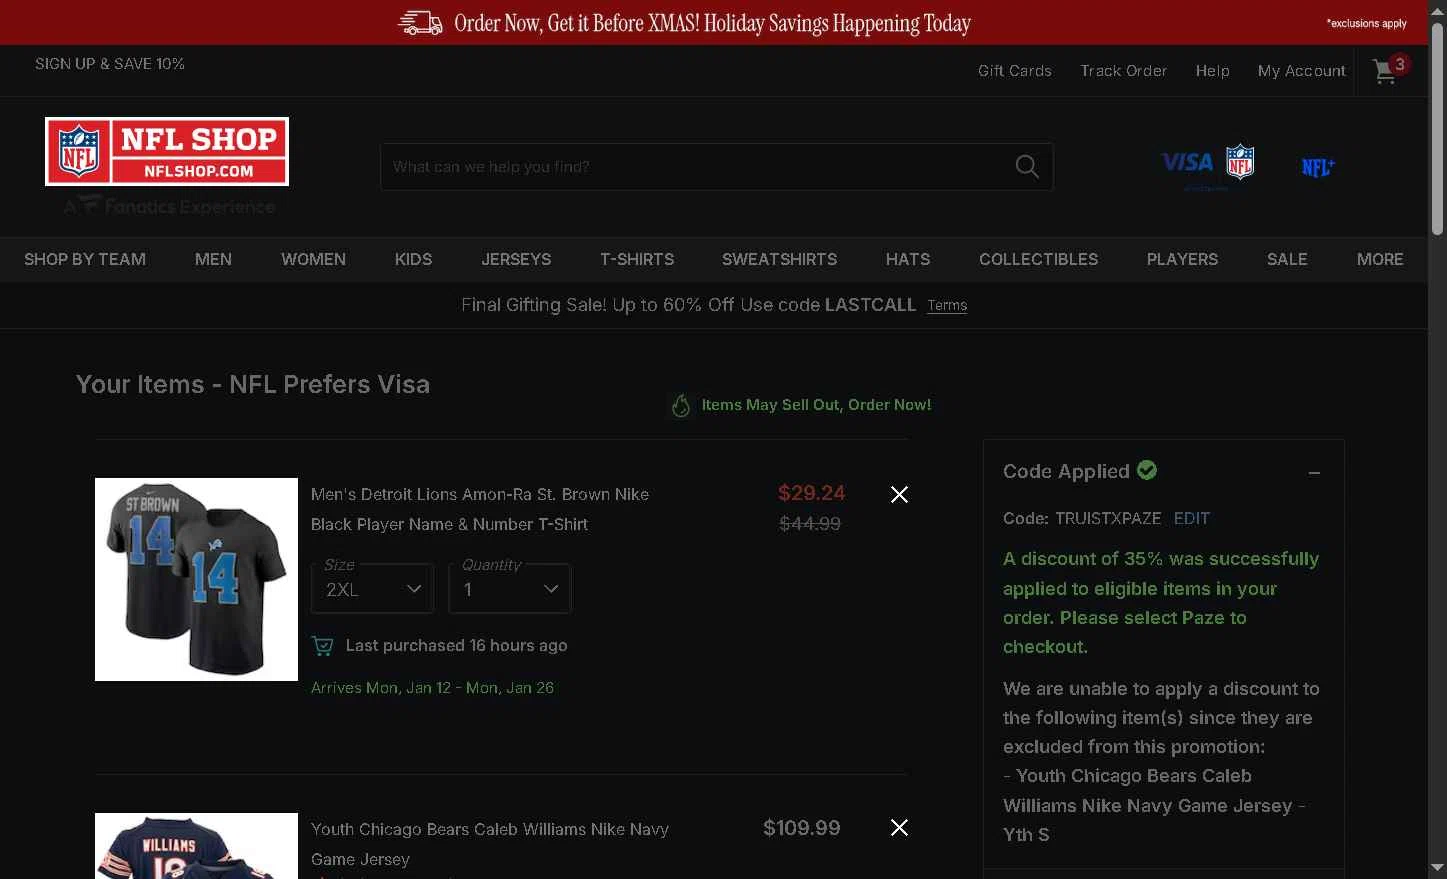Image resolution: width=1447 pixels, height=879 pixels.
Task: Remove the Bears Caleb Williams jersey
Action: click(899, 827)
